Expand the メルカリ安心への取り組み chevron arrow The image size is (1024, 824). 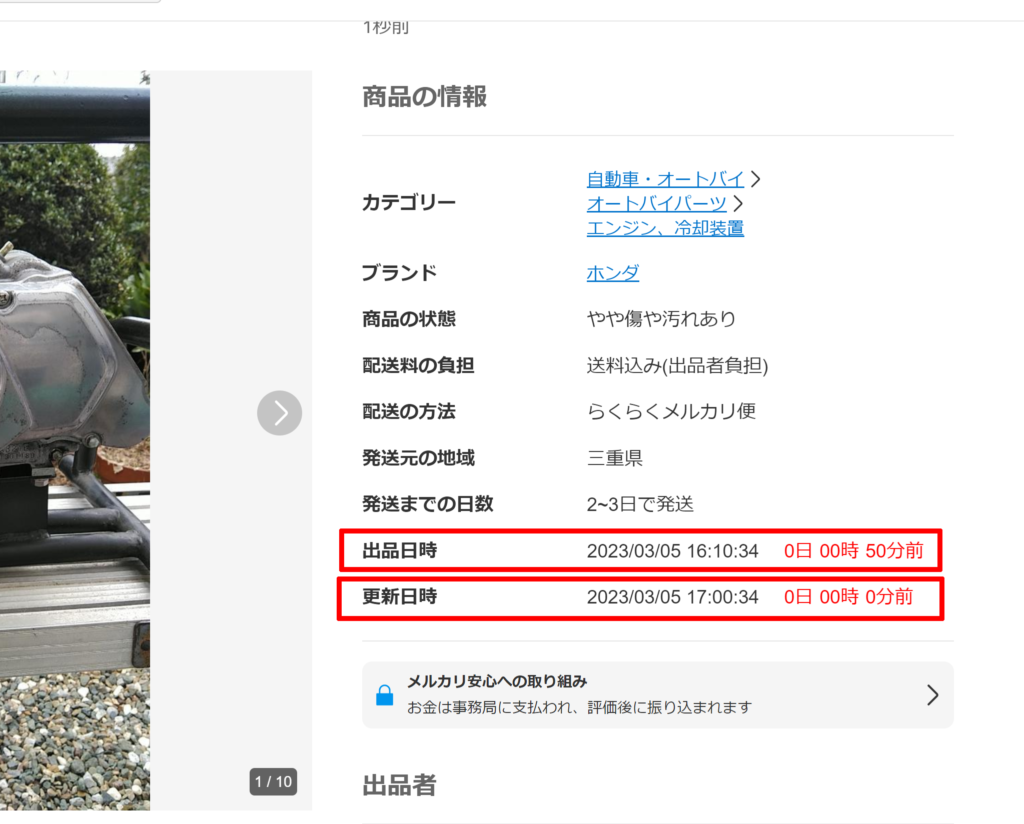932,695
